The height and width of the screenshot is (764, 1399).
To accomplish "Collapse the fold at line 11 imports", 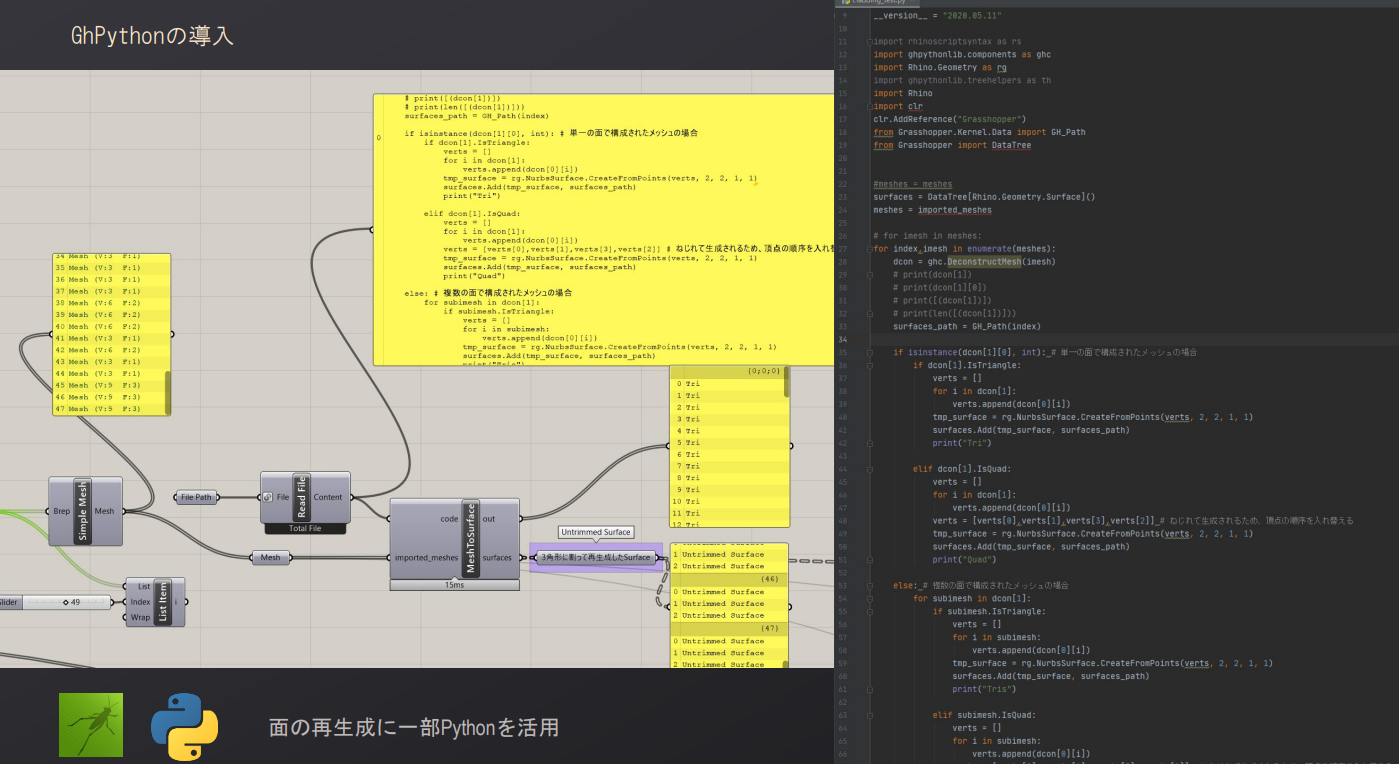I will click(869, 42).
